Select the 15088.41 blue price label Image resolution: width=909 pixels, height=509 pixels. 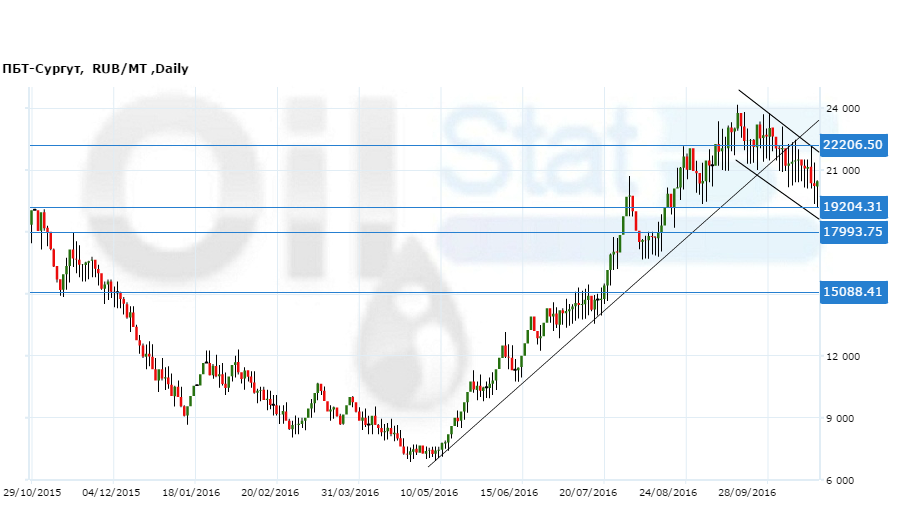point(853,292)
